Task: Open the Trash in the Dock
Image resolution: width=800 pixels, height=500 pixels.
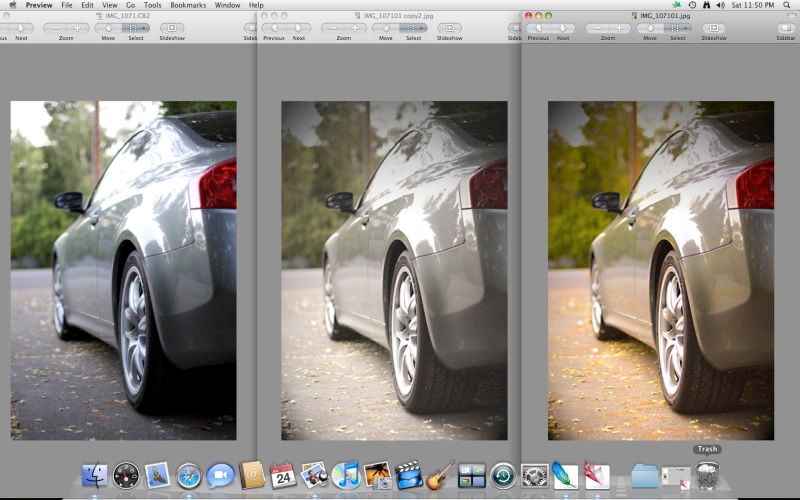Action: click(707, 476)
